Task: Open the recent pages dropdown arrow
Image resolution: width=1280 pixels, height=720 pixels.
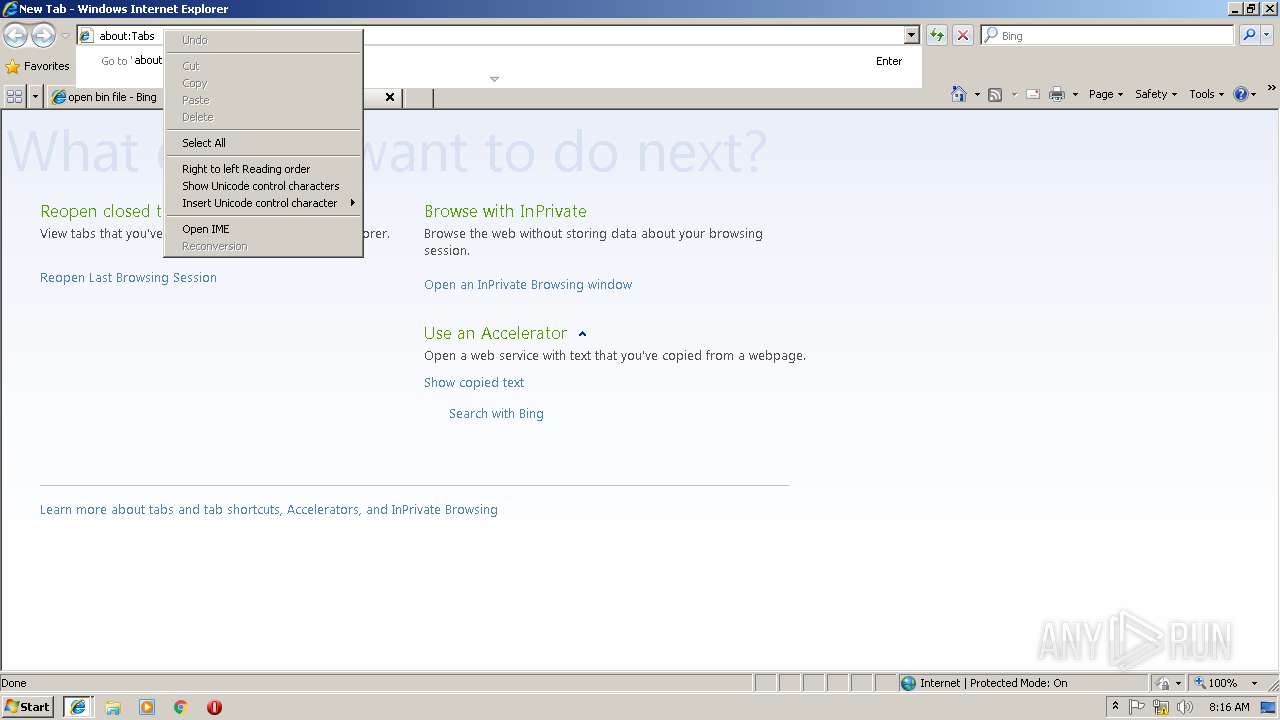Action: click(65, 35)
